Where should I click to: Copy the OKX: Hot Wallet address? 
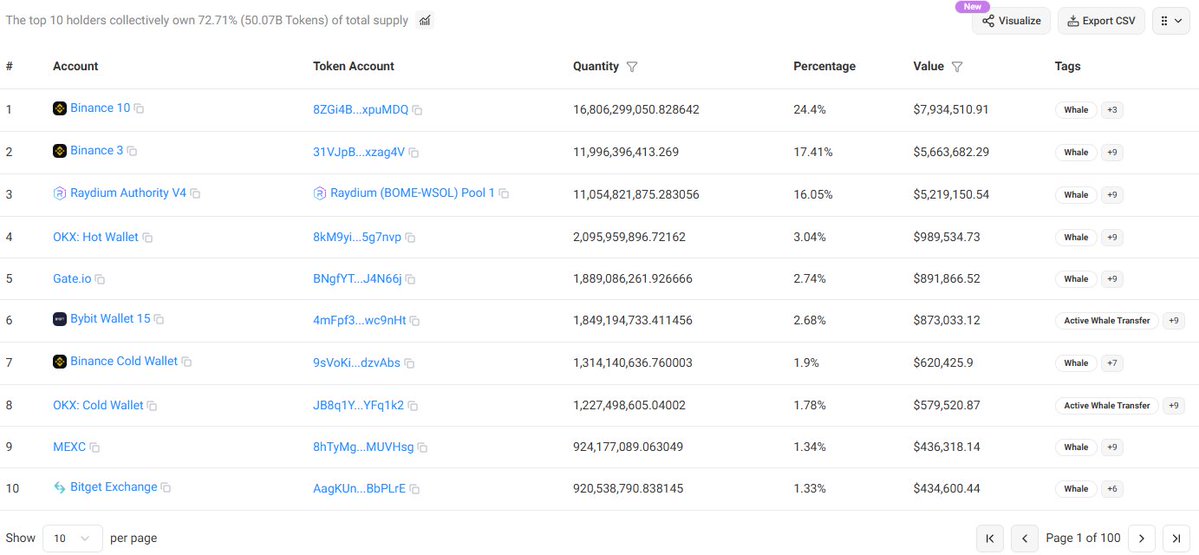[148, 238]
